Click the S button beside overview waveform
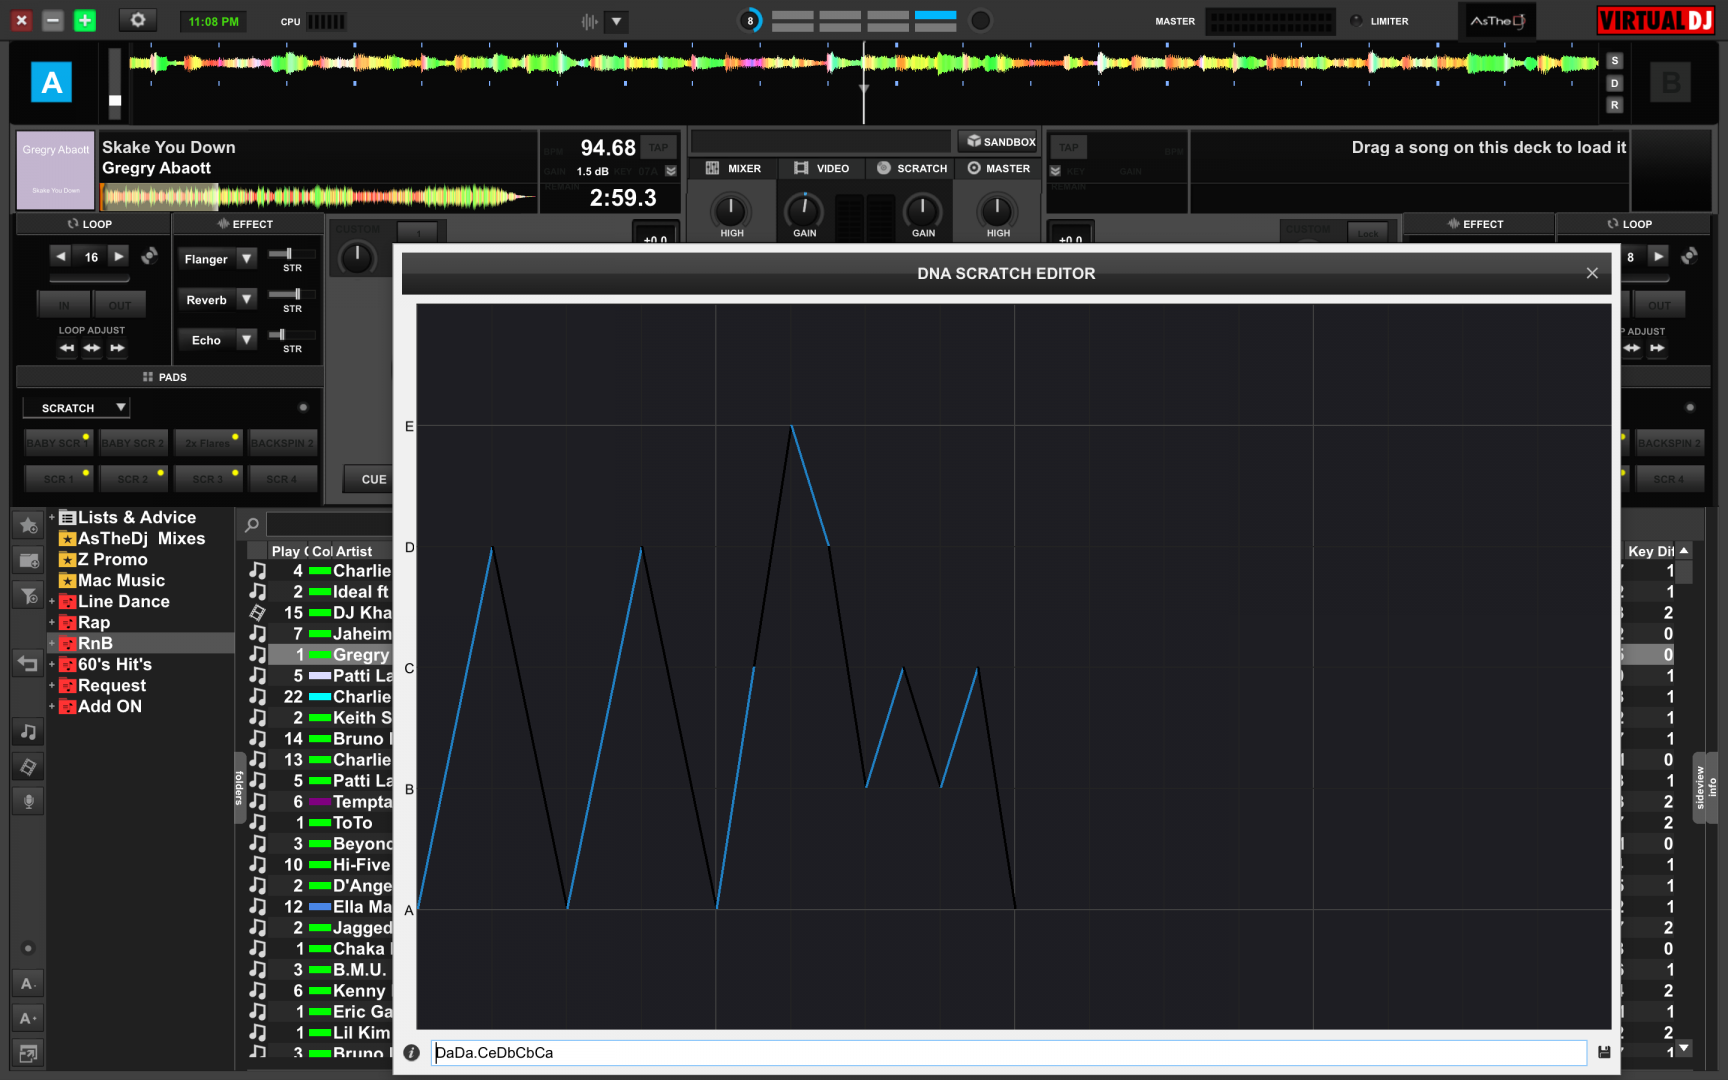The height and width of the screenshot is (1080, 1728). coord(1614,61)
